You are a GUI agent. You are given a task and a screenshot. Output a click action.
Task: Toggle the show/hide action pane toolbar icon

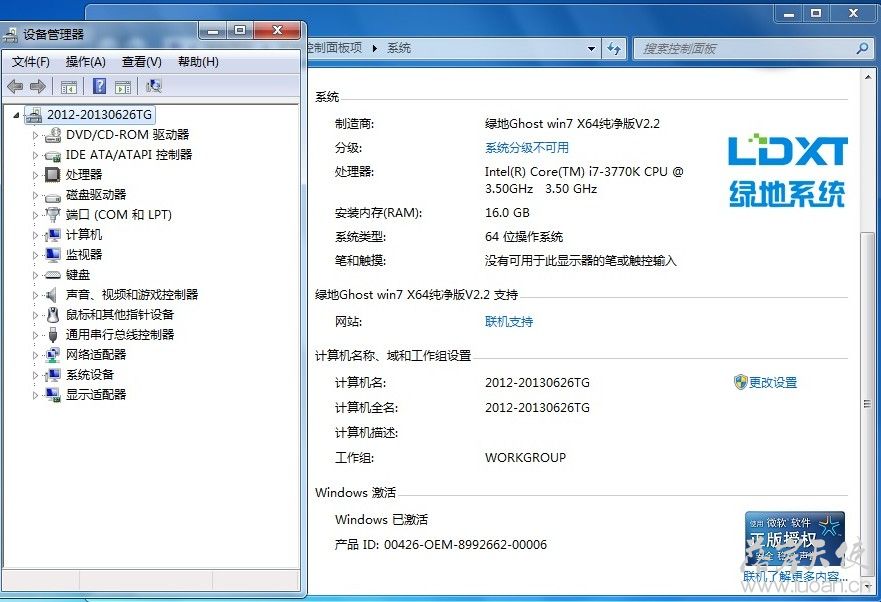(x=122, y=87)
